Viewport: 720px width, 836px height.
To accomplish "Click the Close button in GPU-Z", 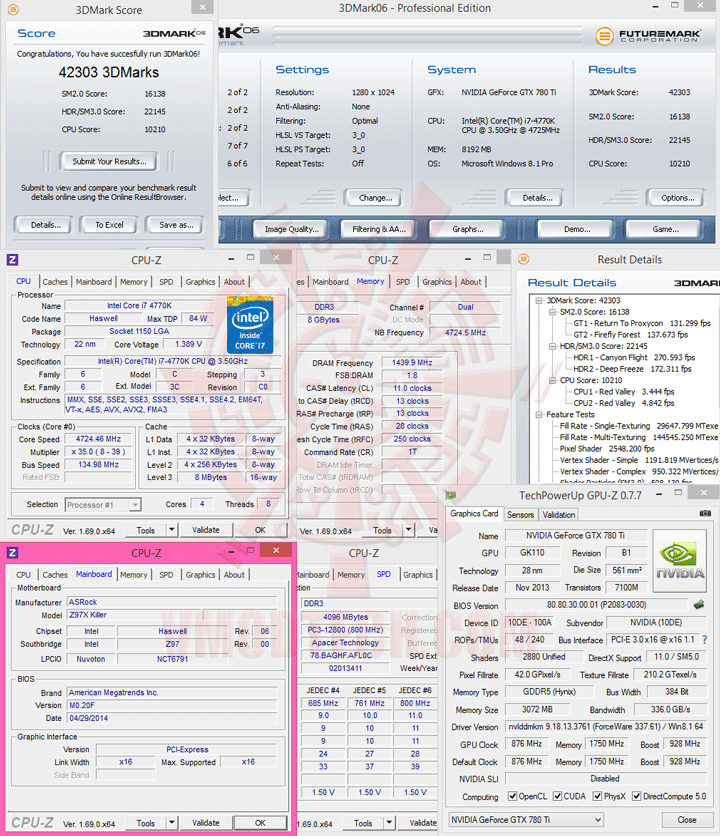I will tap(686, 819).
